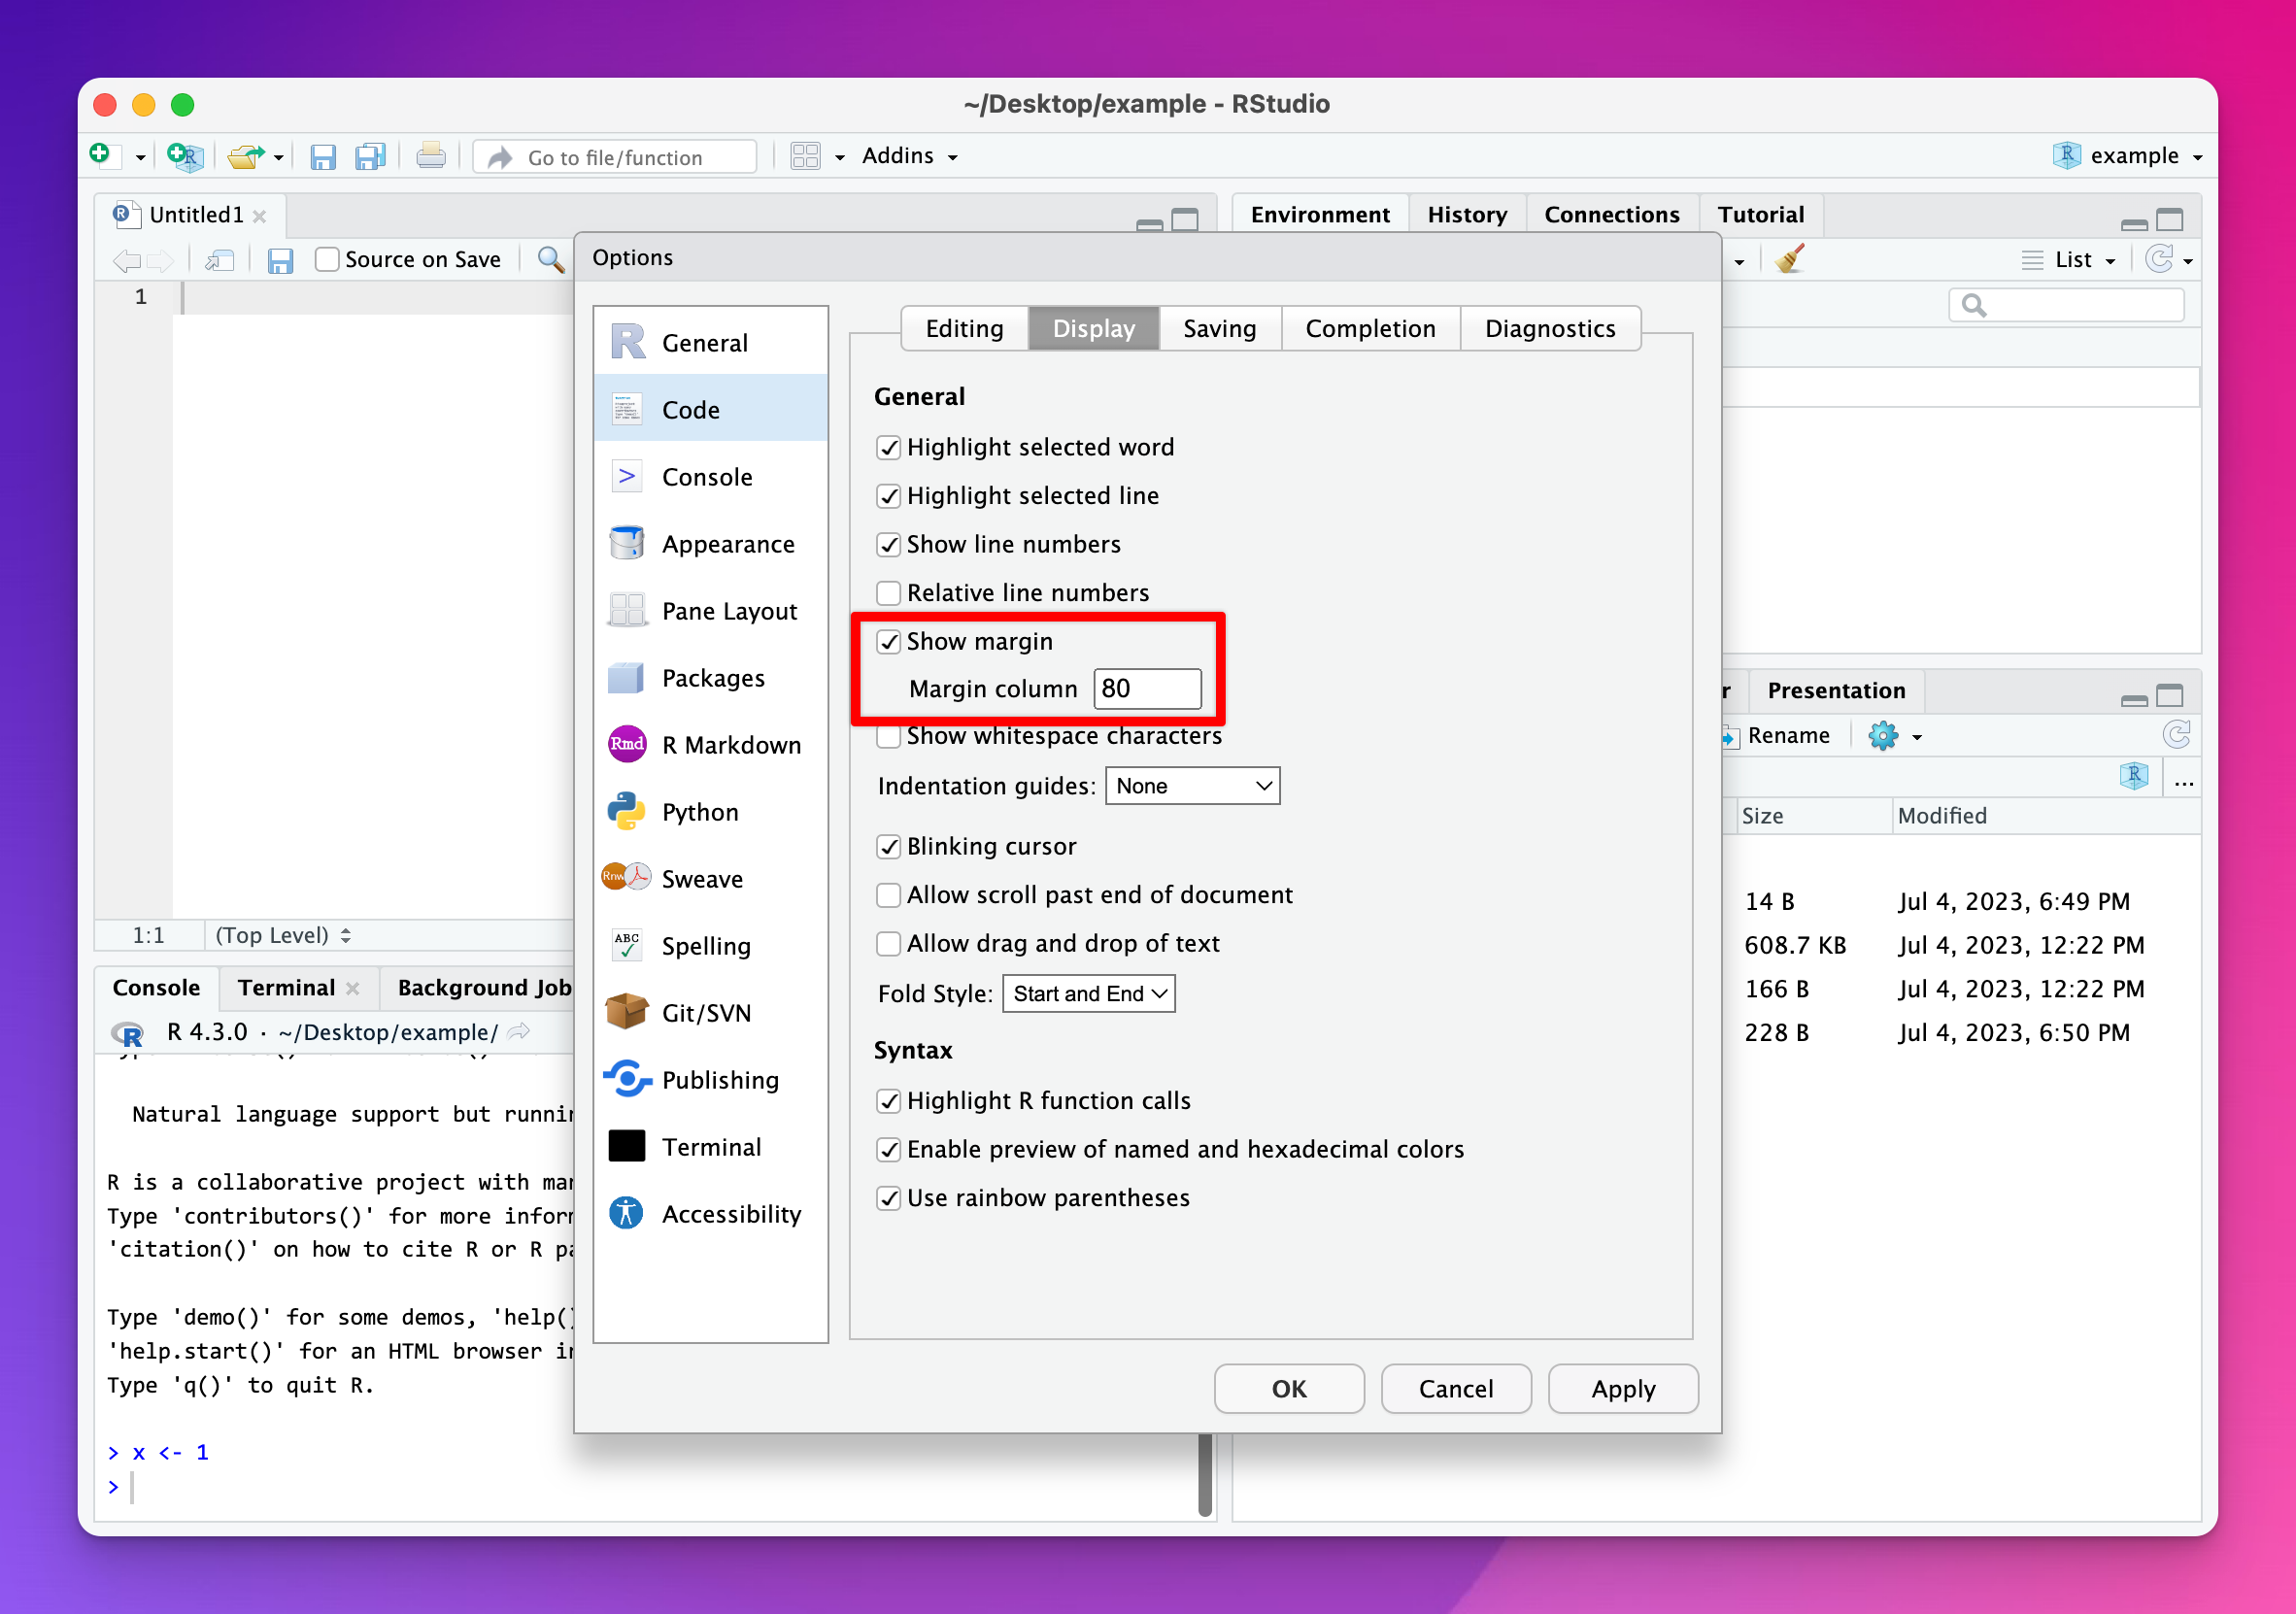Select the R Markdown options category
2296x1614 pixels.
pyautogui.click(x=710, y=745)
